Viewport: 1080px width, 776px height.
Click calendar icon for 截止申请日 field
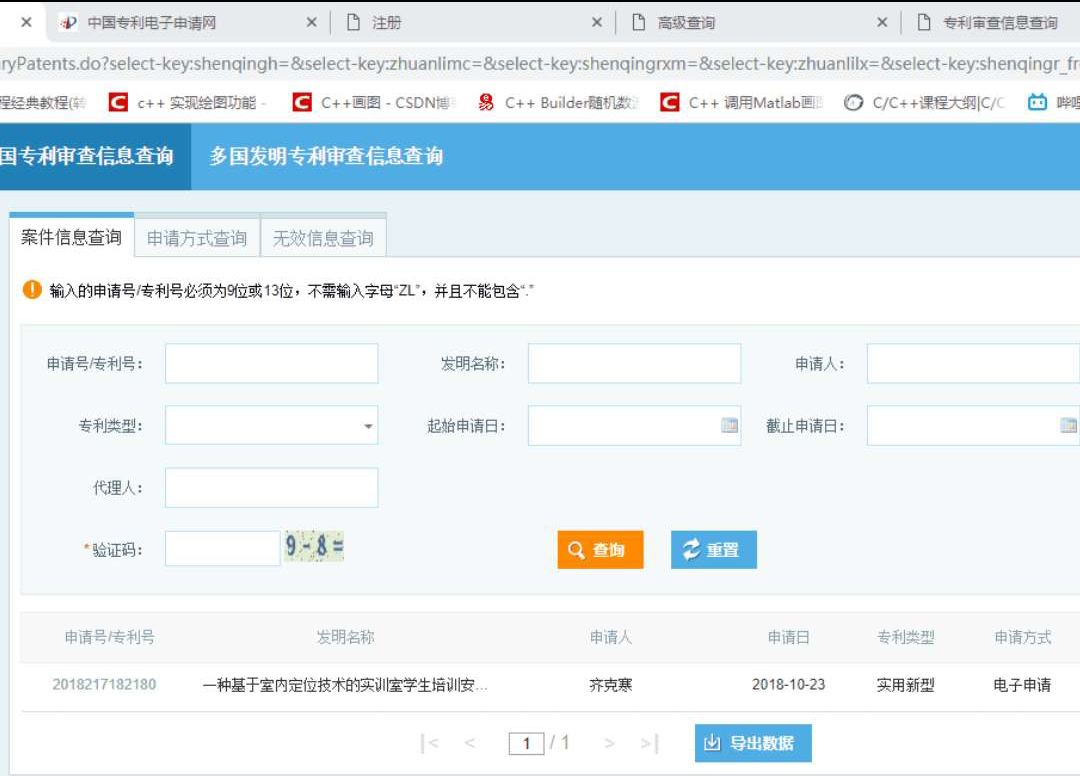pyautogui.click(x=1068, y=425)
